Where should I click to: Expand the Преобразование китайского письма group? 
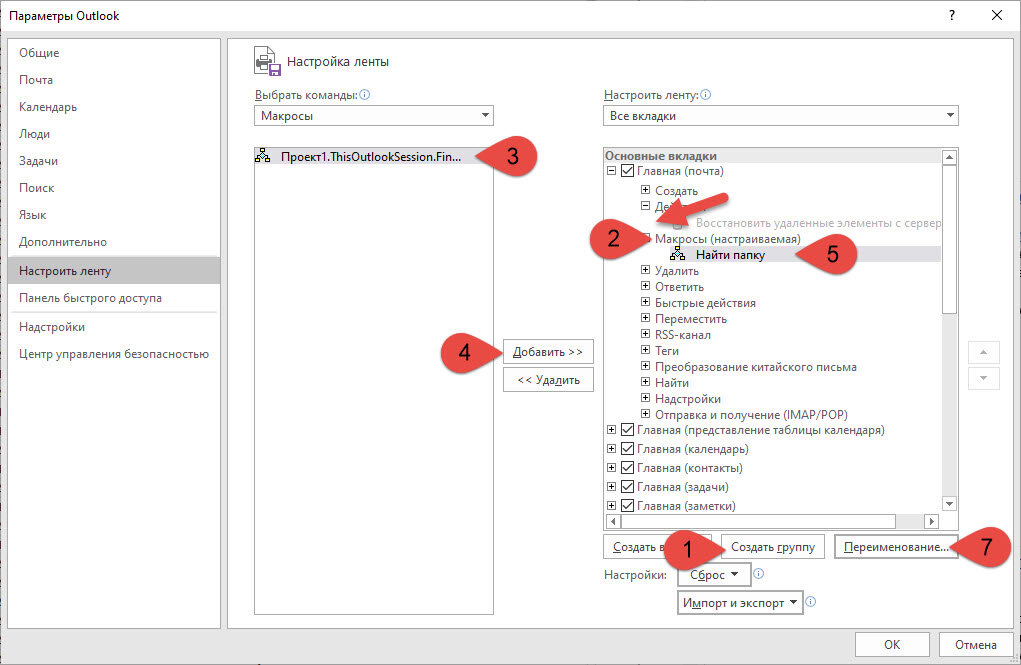(x=645, y=366)
